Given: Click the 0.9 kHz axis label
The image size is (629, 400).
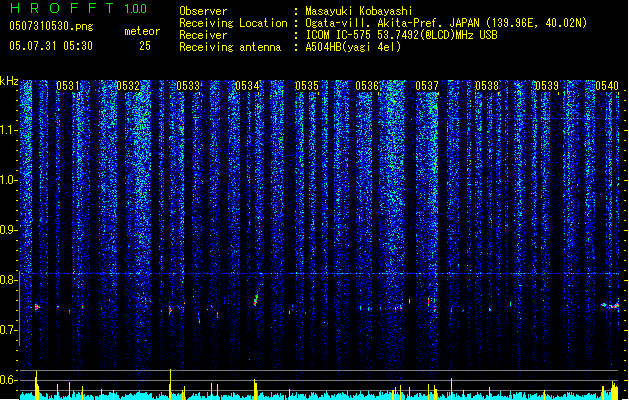Looking at the screenshot, I should [9, 230].
